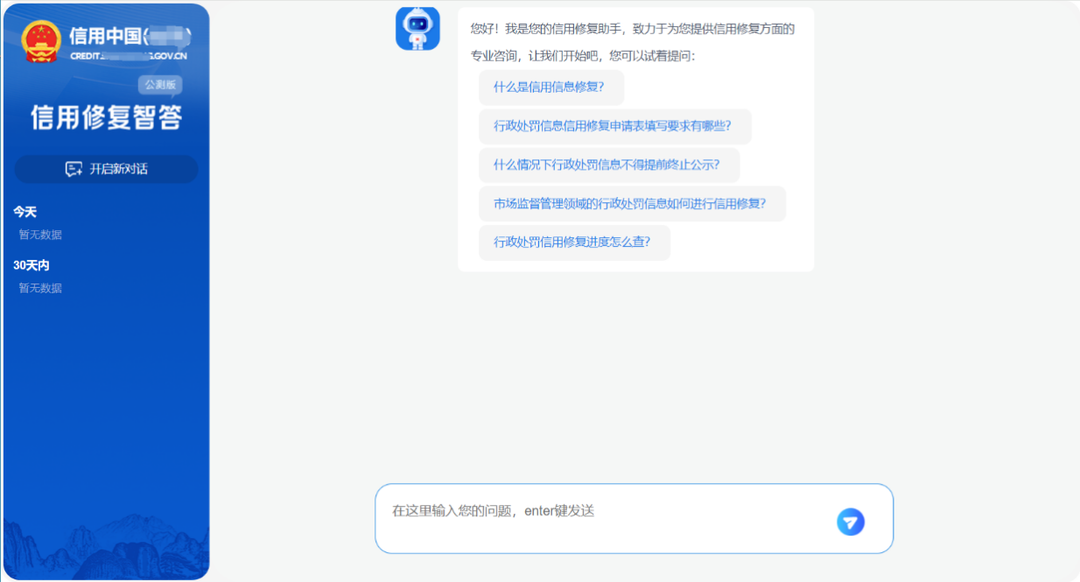Click the national emblem logo in sidebar

(x=42, y=42)
